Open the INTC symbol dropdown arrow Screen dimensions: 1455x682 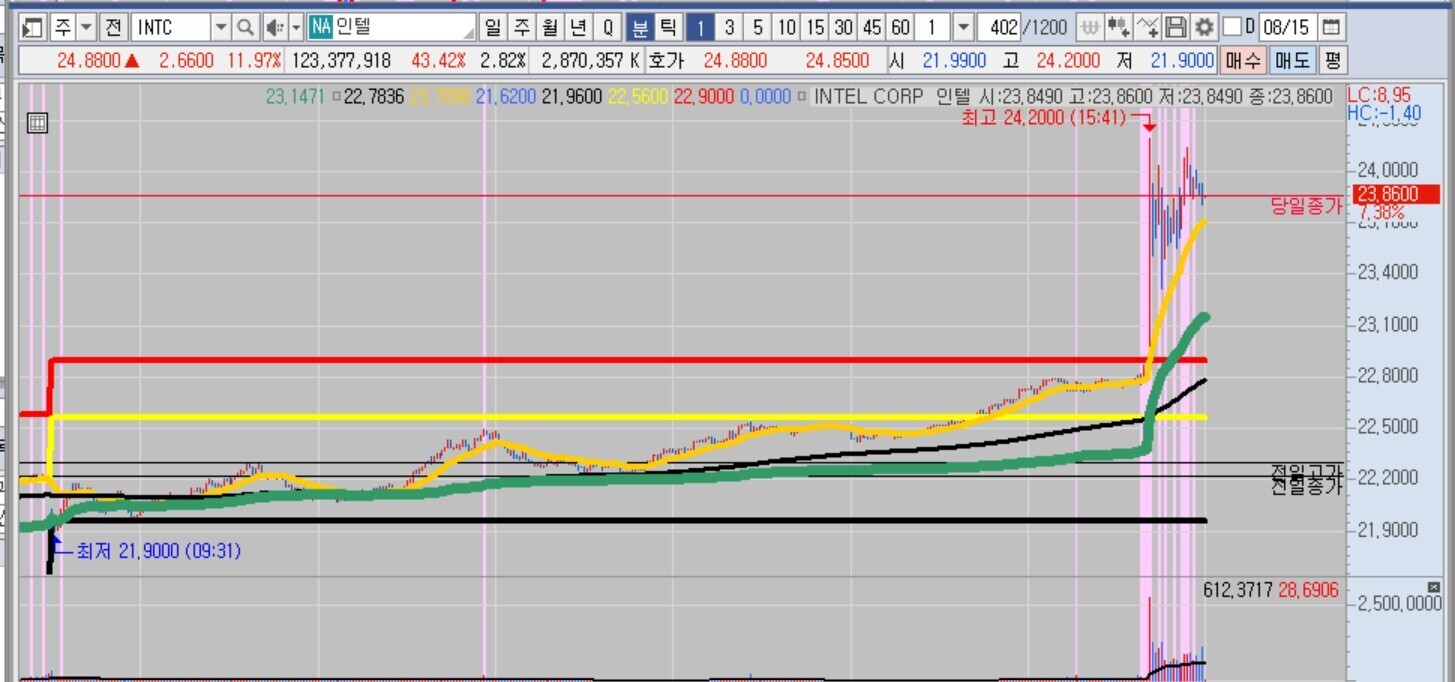coord(221,26)
